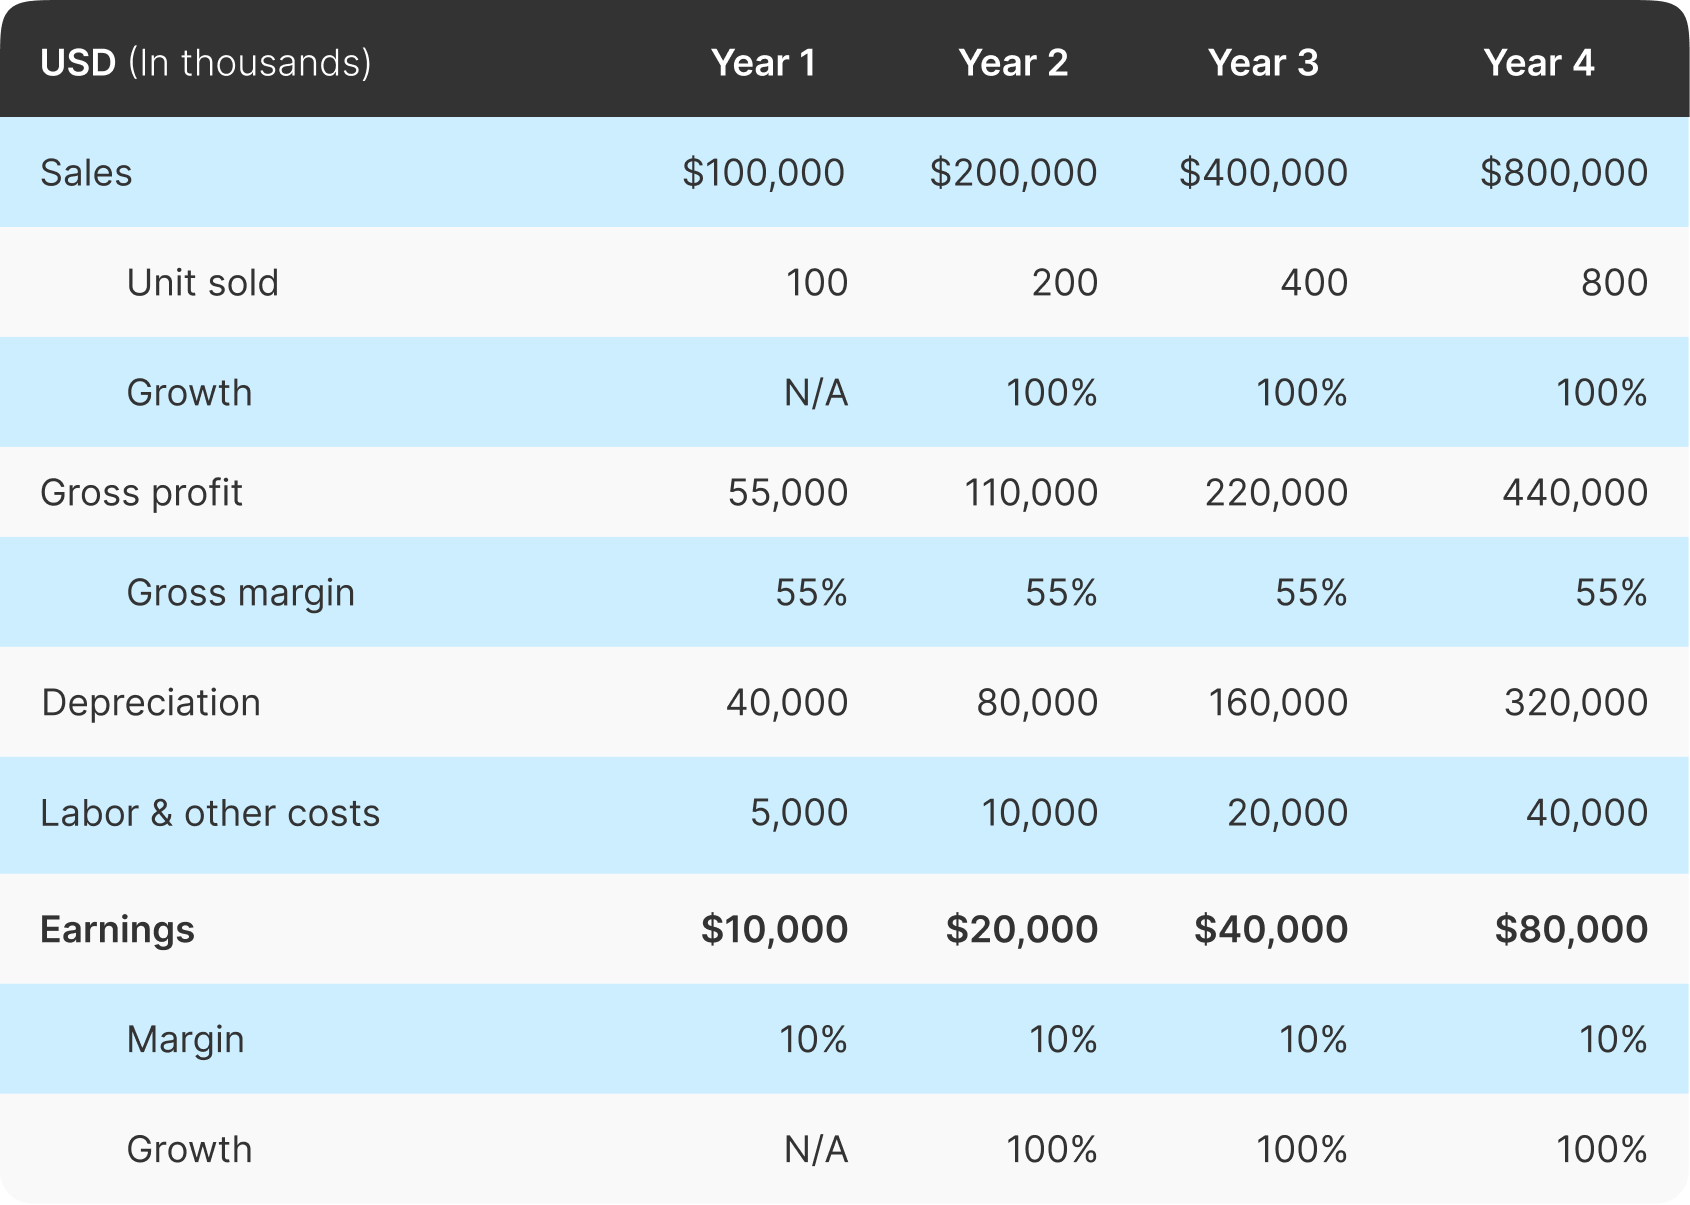The width and height of the screenshot is (1690, 1205).
Task: Click the Gross profit value 440,000
Action: 1575,493
